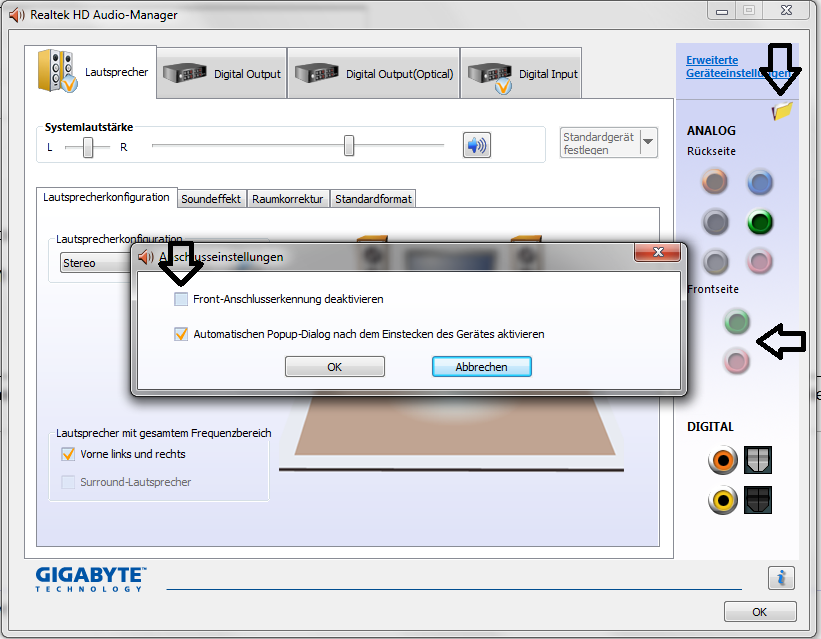Switch to the Digital Output tab
Viewport: 821px width, 639px height.
[x=222, y=73]
